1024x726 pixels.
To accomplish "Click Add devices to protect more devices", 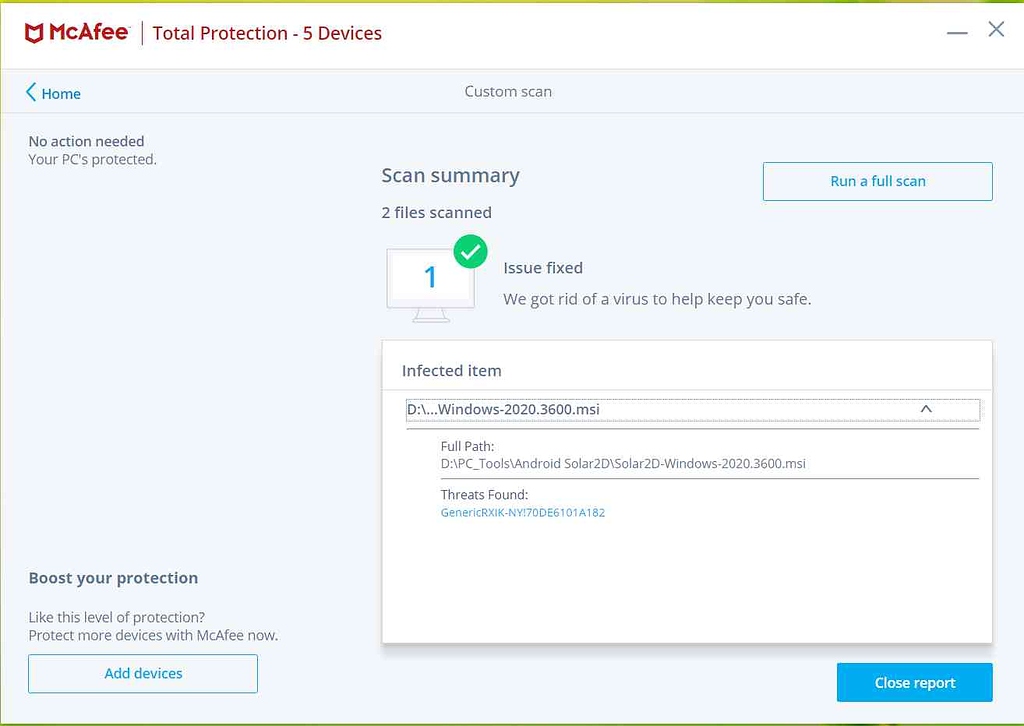I will coord(142,673).
